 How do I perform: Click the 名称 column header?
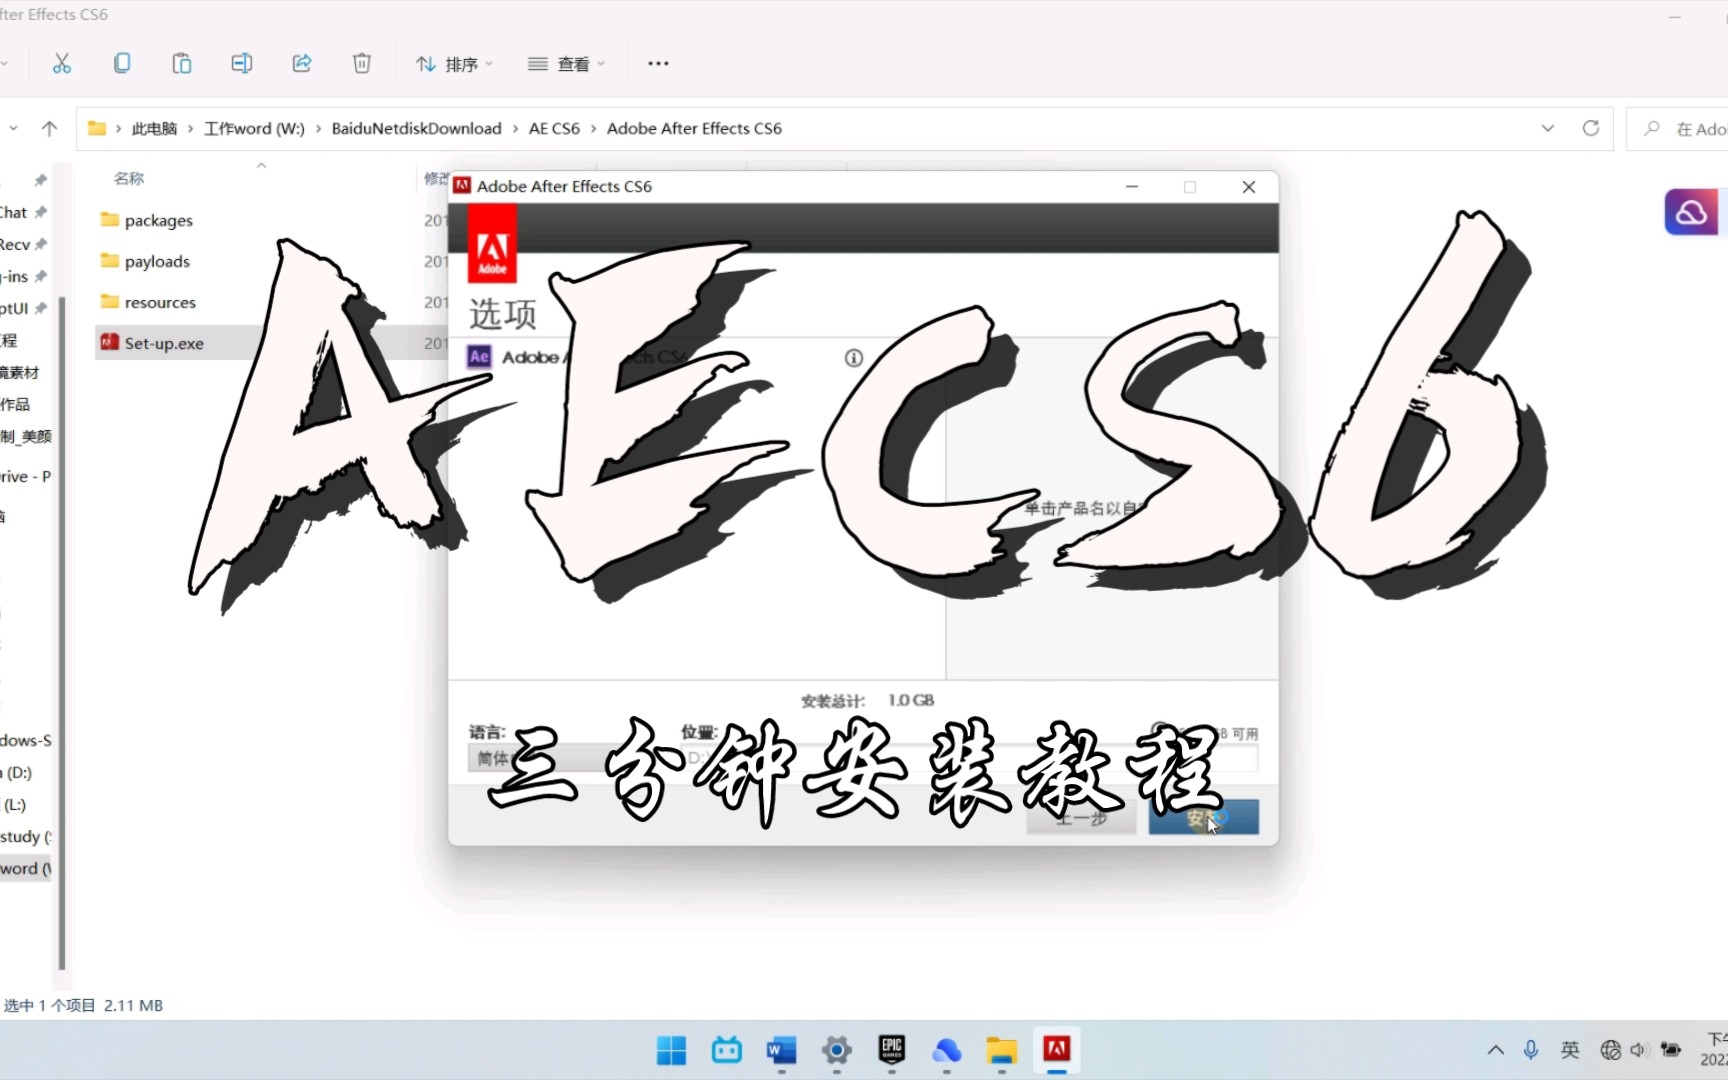129,178
